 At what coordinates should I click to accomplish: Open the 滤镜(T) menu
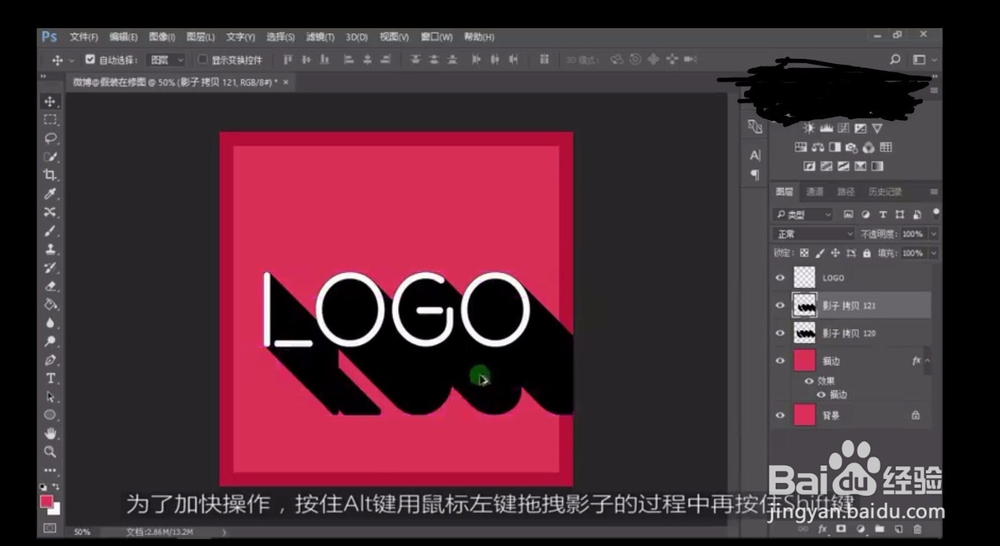320,37
